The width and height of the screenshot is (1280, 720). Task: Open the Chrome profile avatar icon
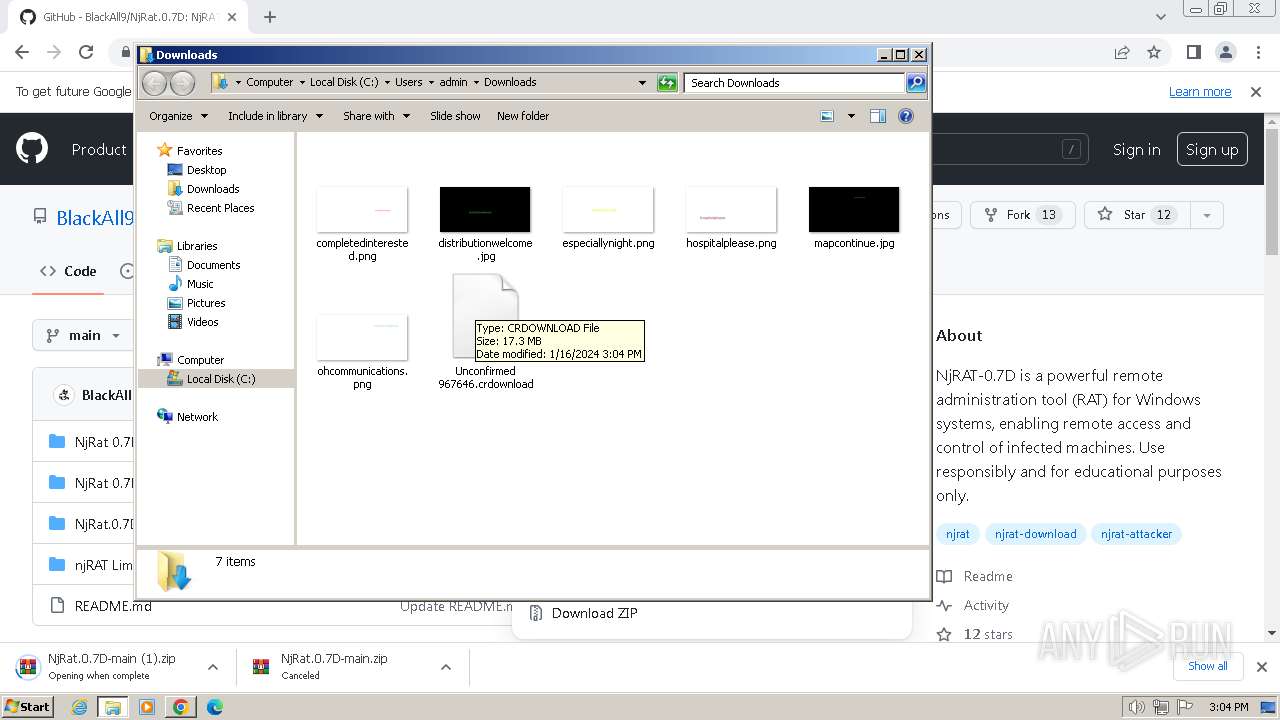coord(1226,52)
